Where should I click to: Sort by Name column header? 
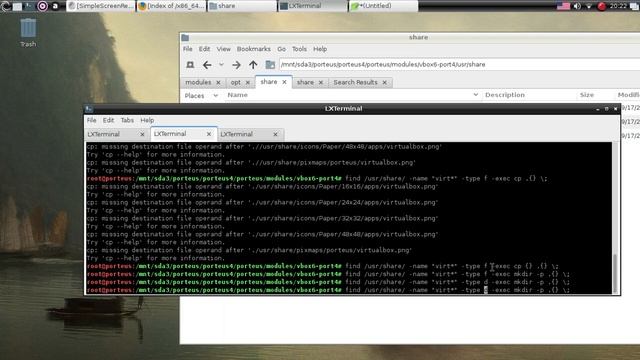(x=238, y=95)
